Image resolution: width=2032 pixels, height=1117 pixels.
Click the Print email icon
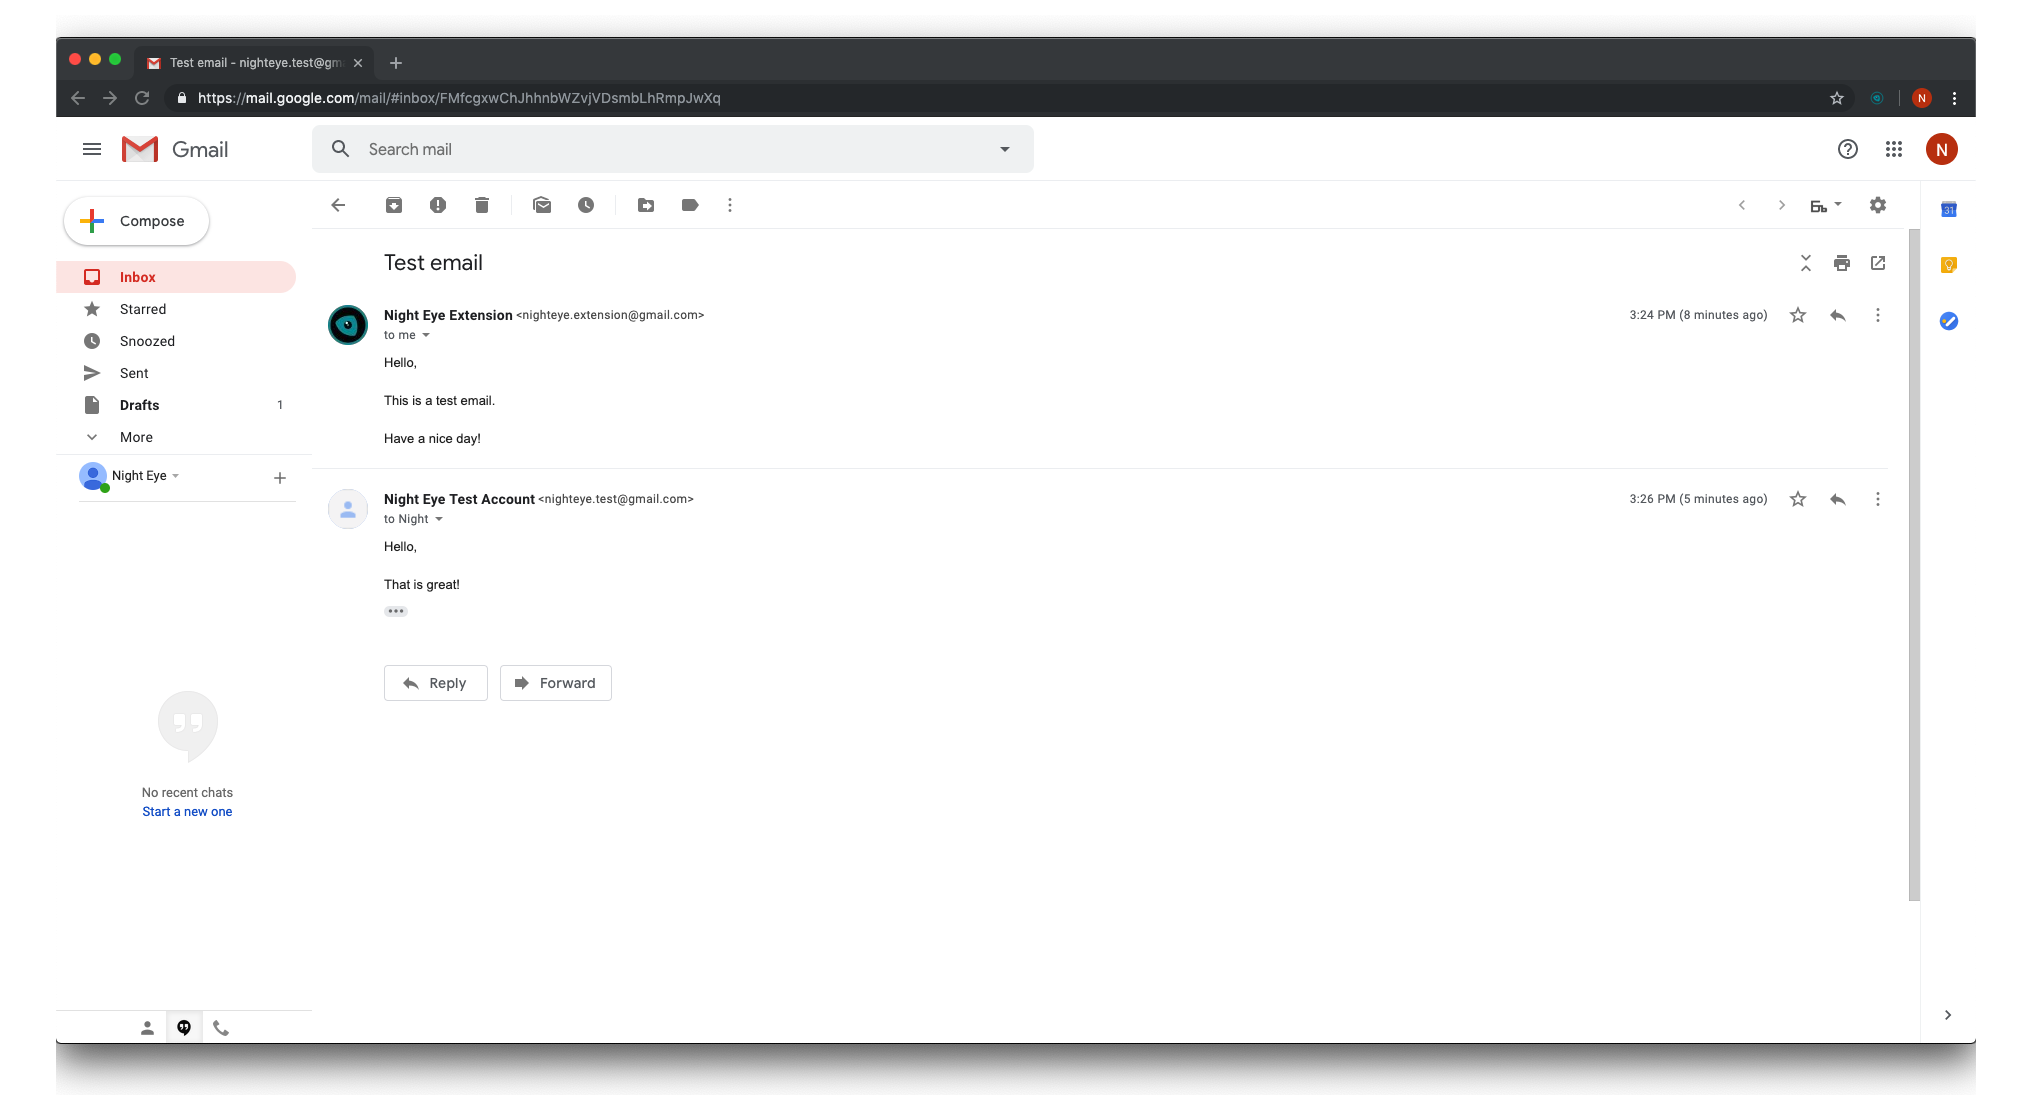tap(1841, 263)
